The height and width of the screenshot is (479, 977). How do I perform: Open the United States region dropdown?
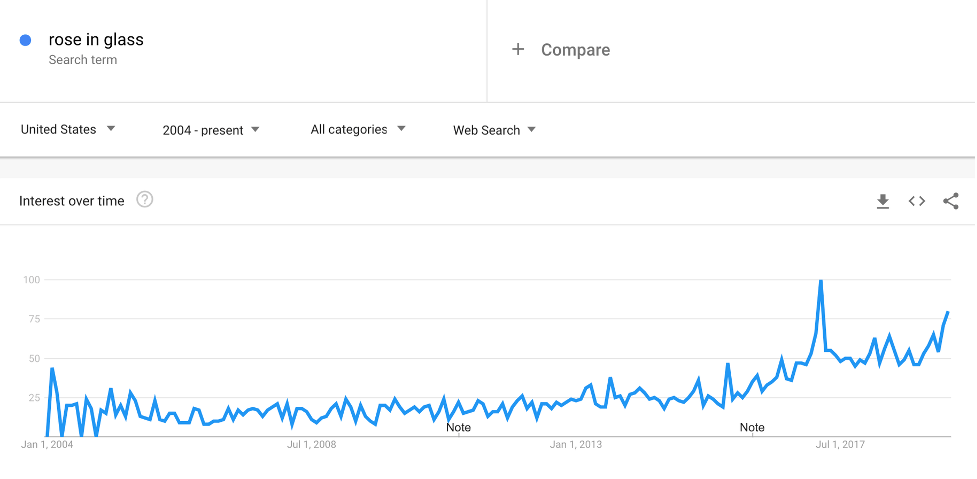[x=68, y=129]
